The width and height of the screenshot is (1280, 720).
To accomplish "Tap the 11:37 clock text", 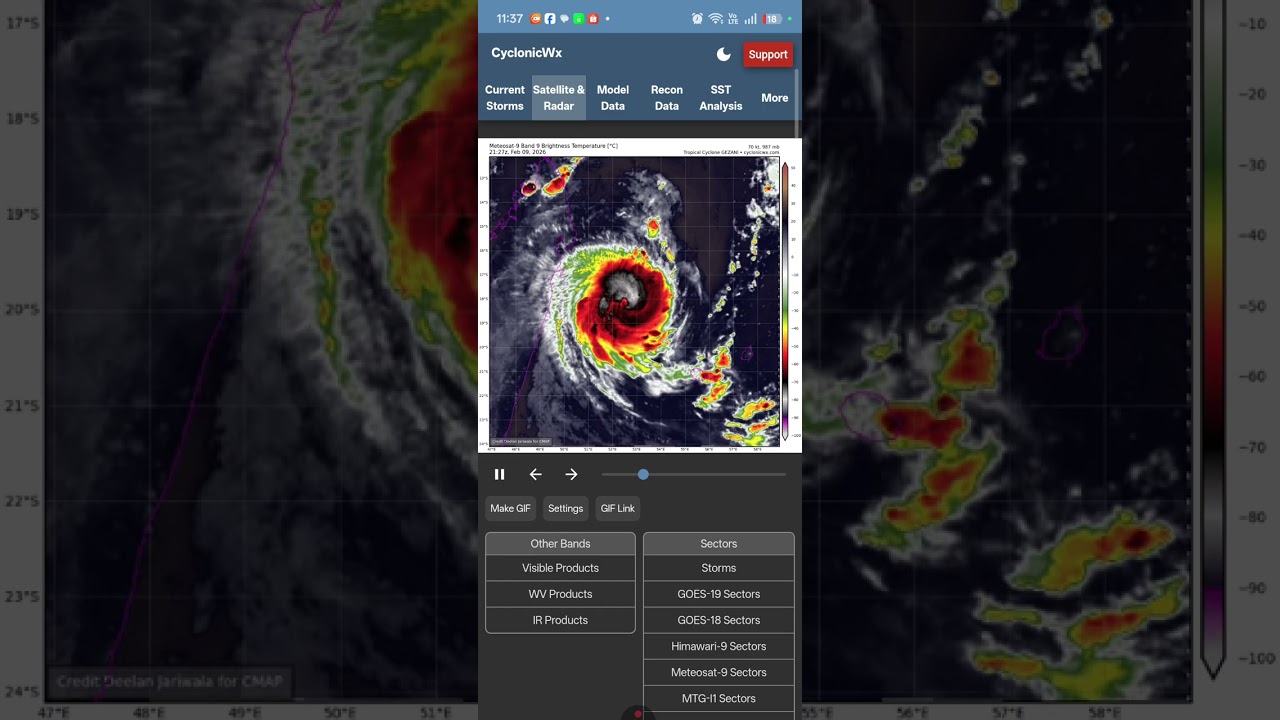I will [510, 19].
